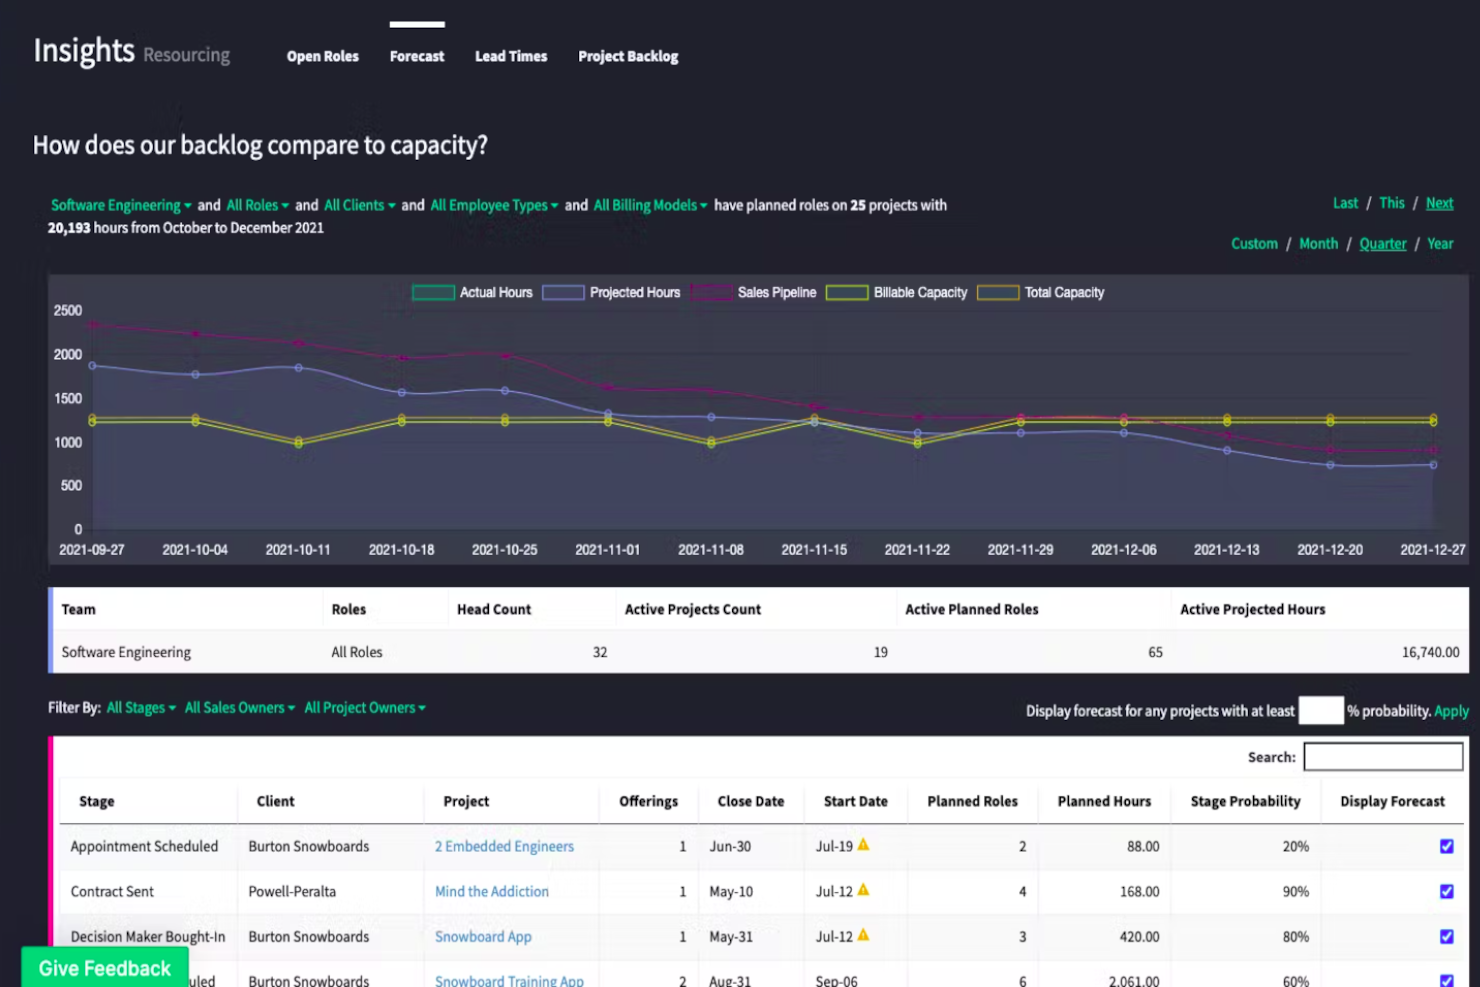
Task: Open Snowboard App project link
Action: click(x=483, y=936)
